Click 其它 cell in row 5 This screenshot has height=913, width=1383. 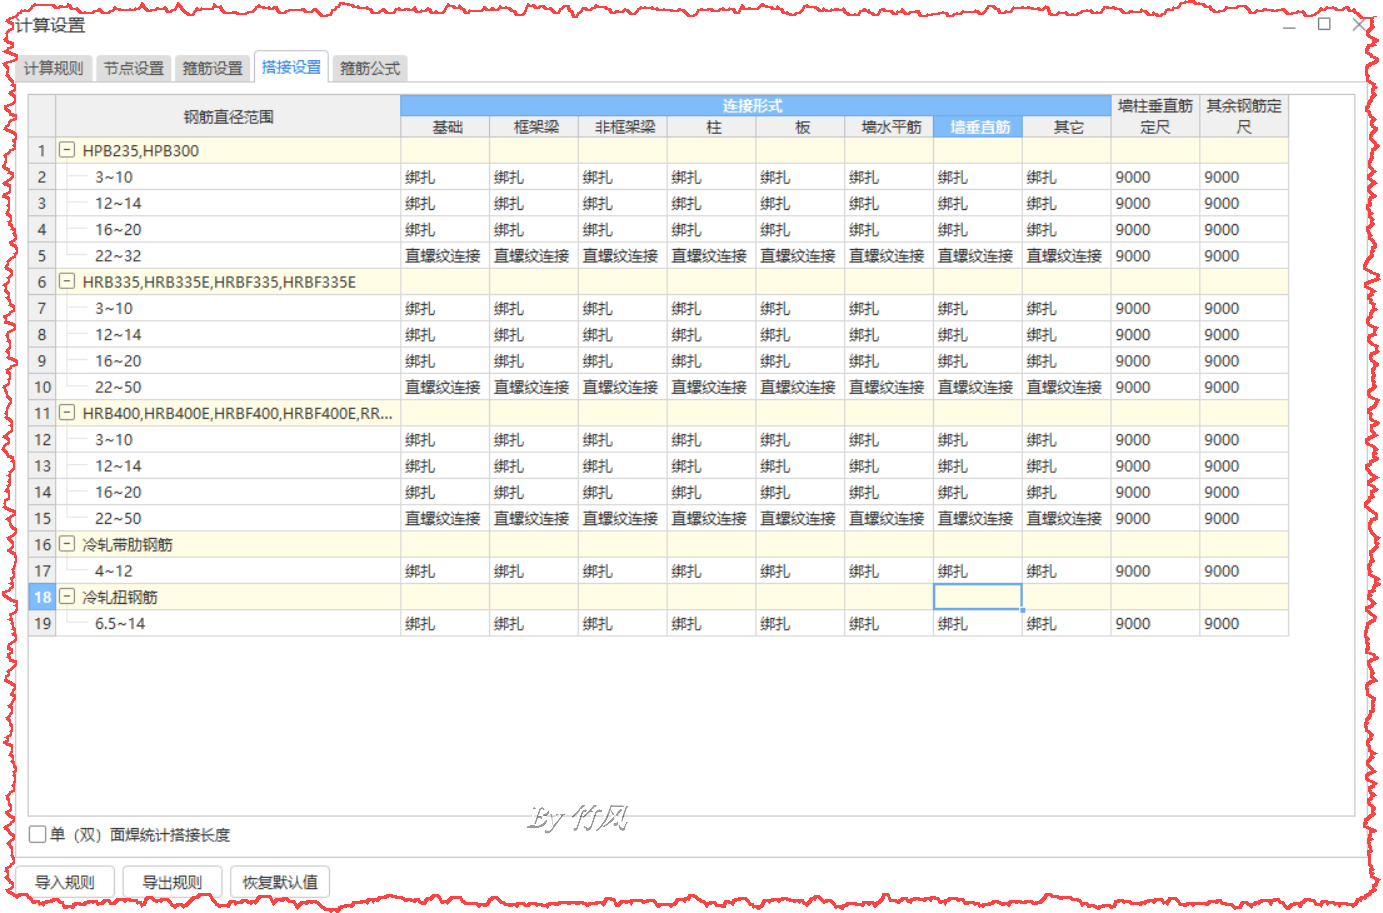point(1067,256)
